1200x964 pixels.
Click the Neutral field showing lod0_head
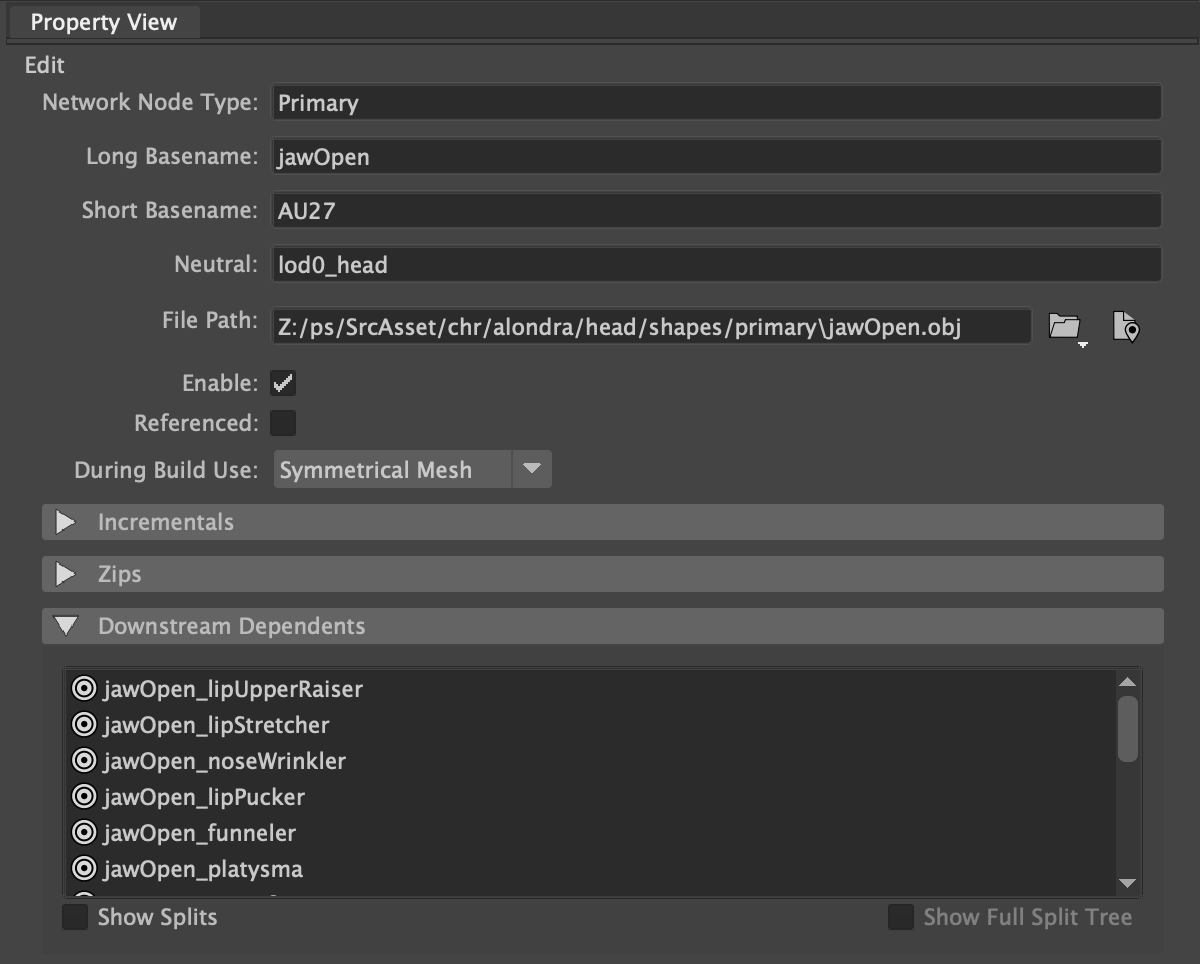716,265
